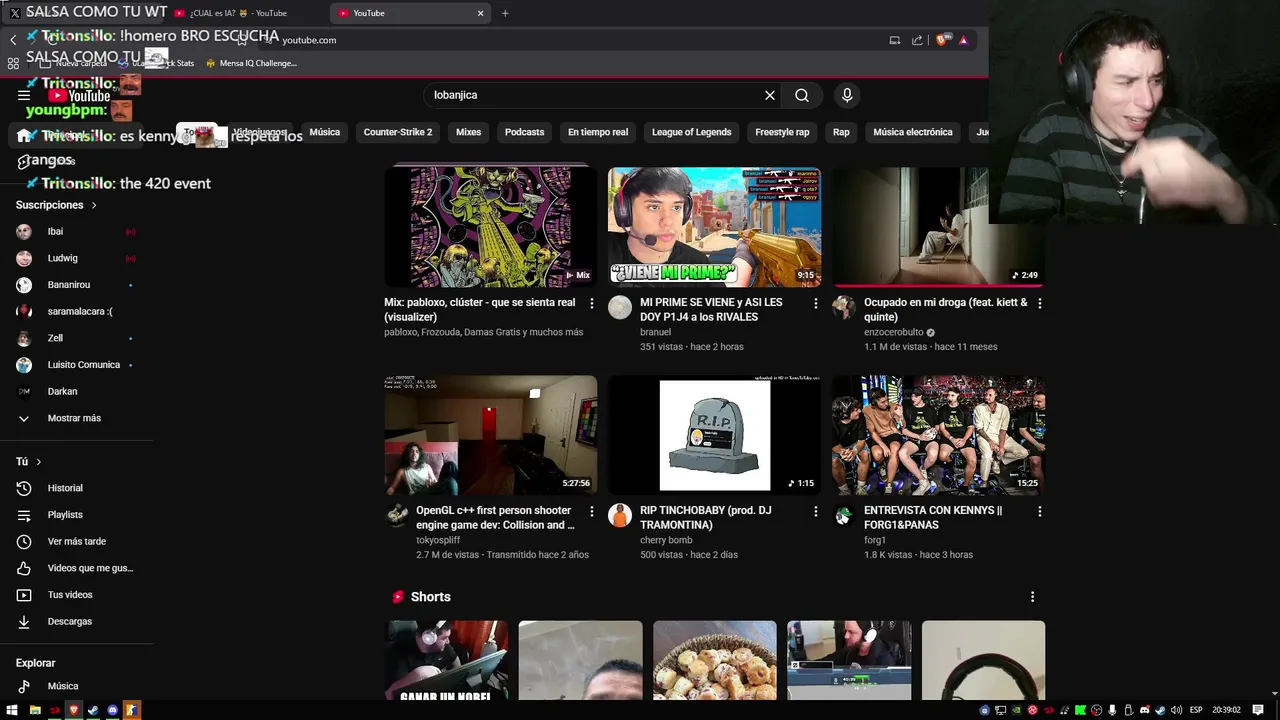Play the VIENE MI PRIME thumbnail
Screen dimensions: 1280x720
(x=715, y=227)
